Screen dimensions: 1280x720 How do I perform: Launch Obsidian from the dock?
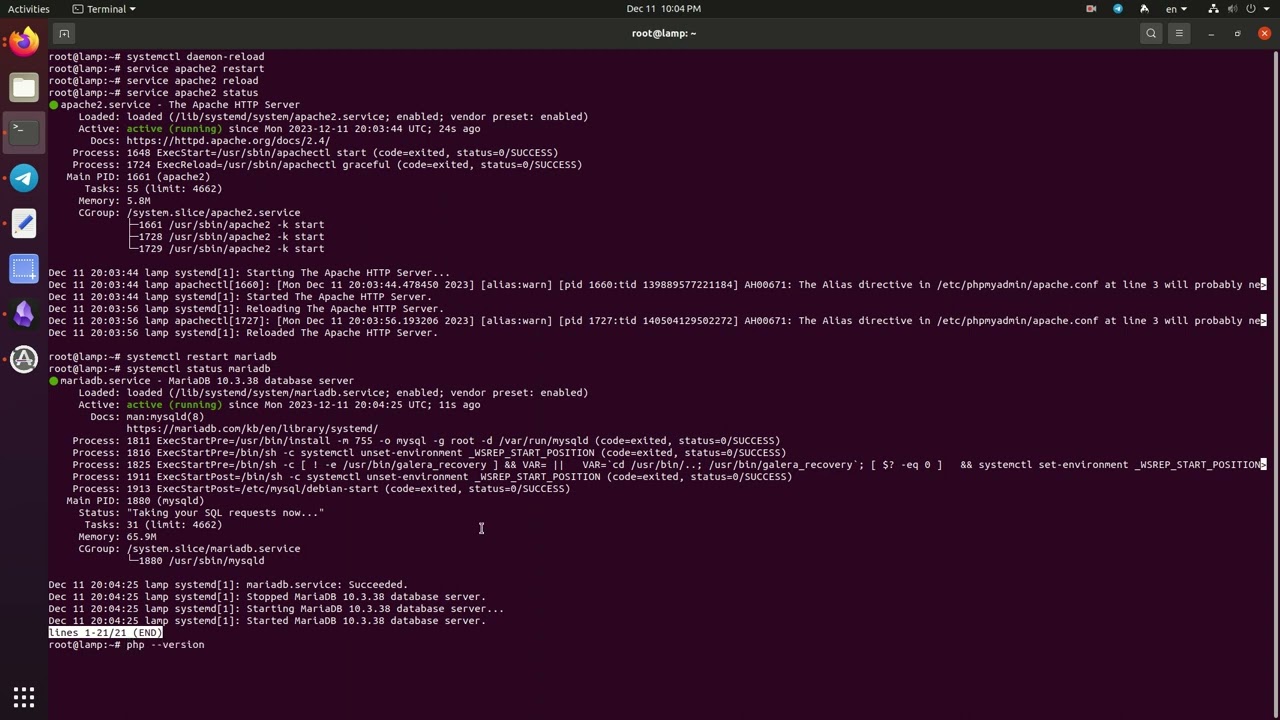click(x=24, y=314)
